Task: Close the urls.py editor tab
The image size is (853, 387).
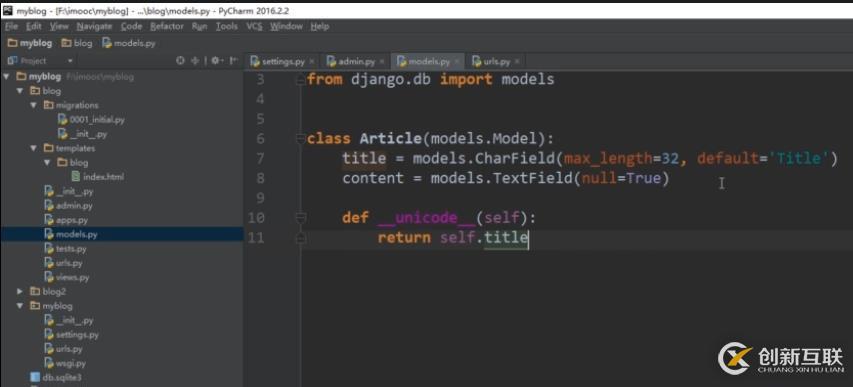Action: (x=517, y=62)
